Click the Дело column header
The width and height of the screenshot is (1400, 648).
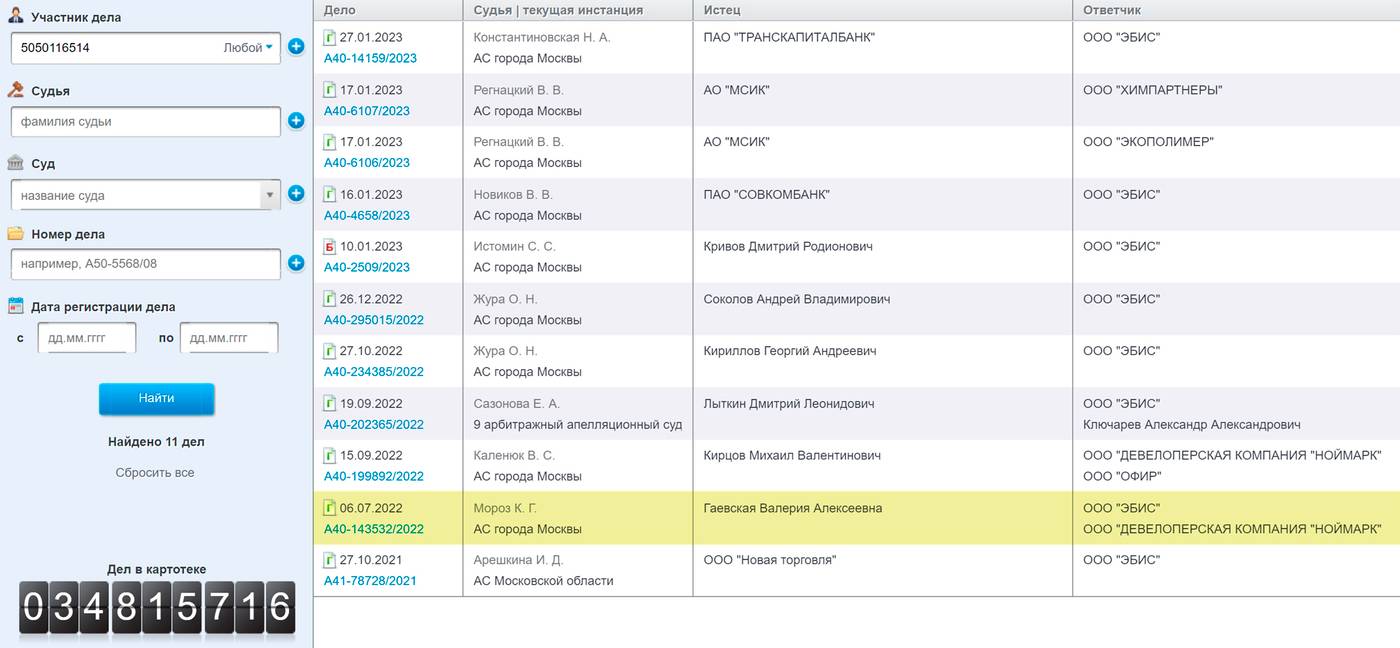pos(339,10)
